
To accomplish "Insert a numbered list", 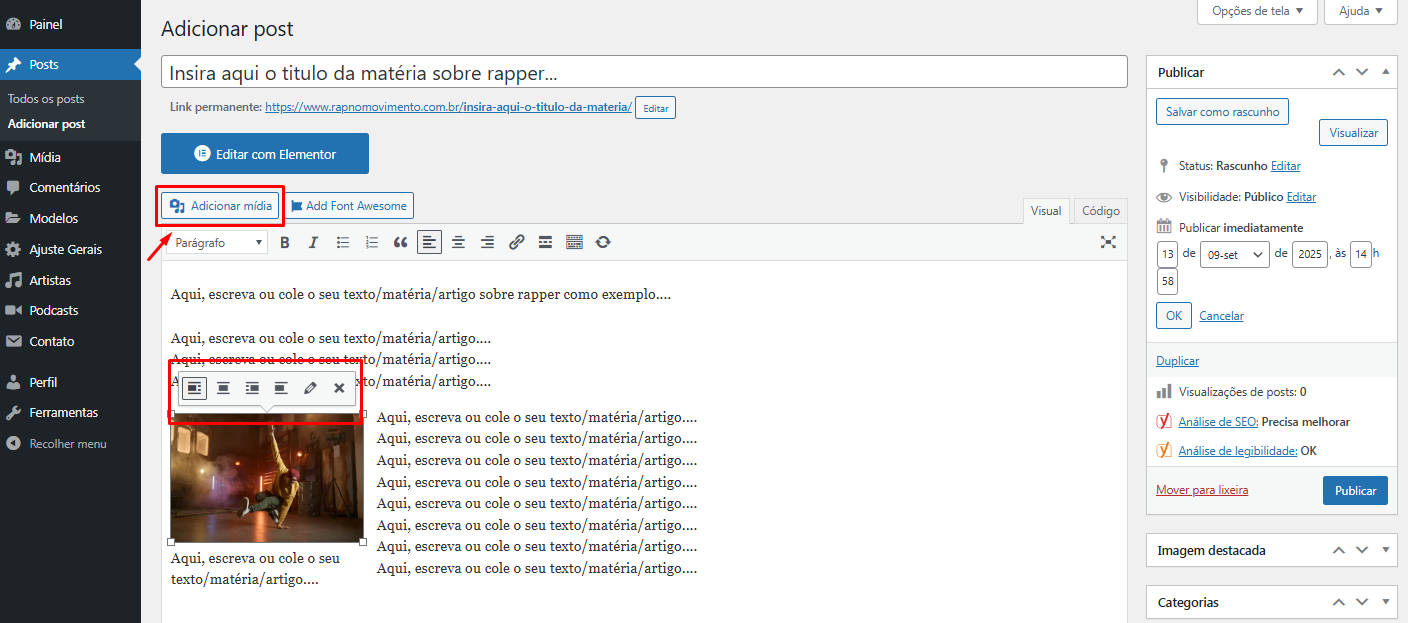I will [x=371, y=242].
